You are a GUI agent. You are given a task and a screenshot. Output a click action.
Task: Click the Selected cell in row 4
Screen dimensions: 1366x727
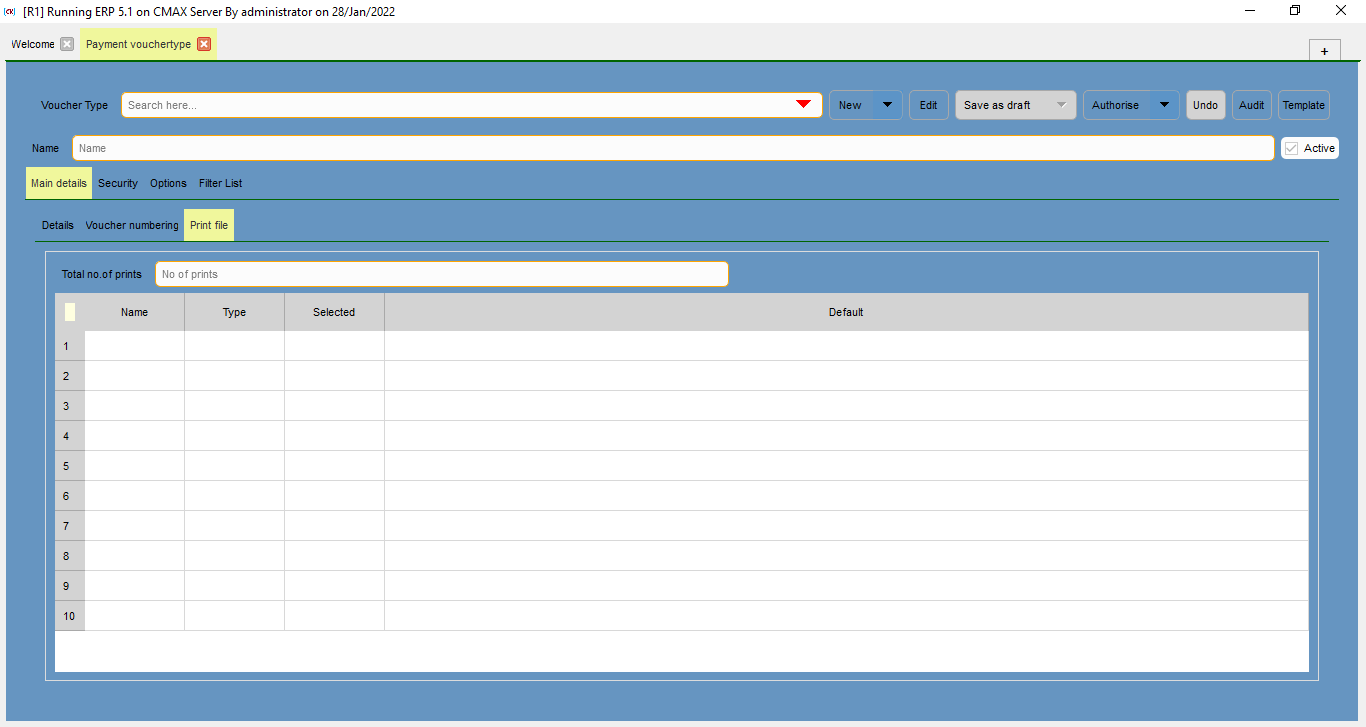click(335, 436)
